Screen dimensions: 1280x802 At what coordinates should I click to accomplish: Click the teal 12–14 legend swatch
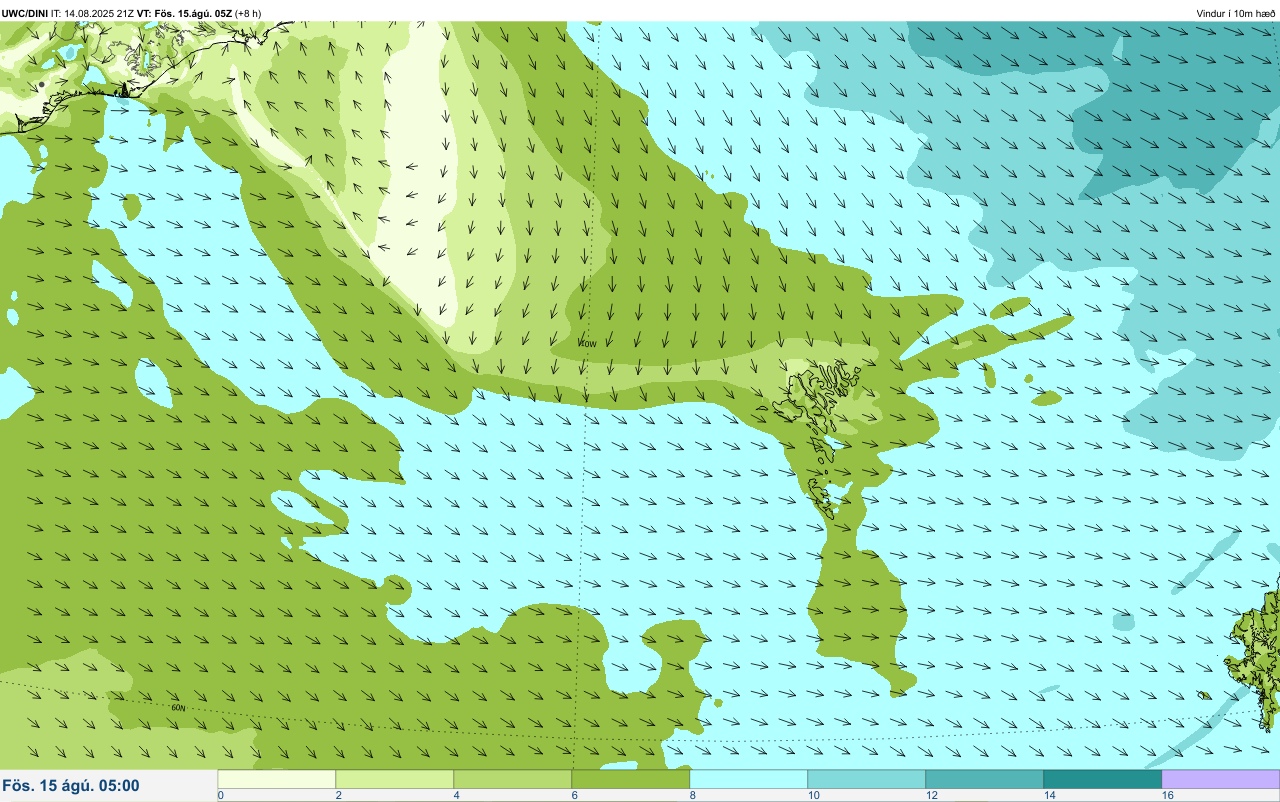985,779
